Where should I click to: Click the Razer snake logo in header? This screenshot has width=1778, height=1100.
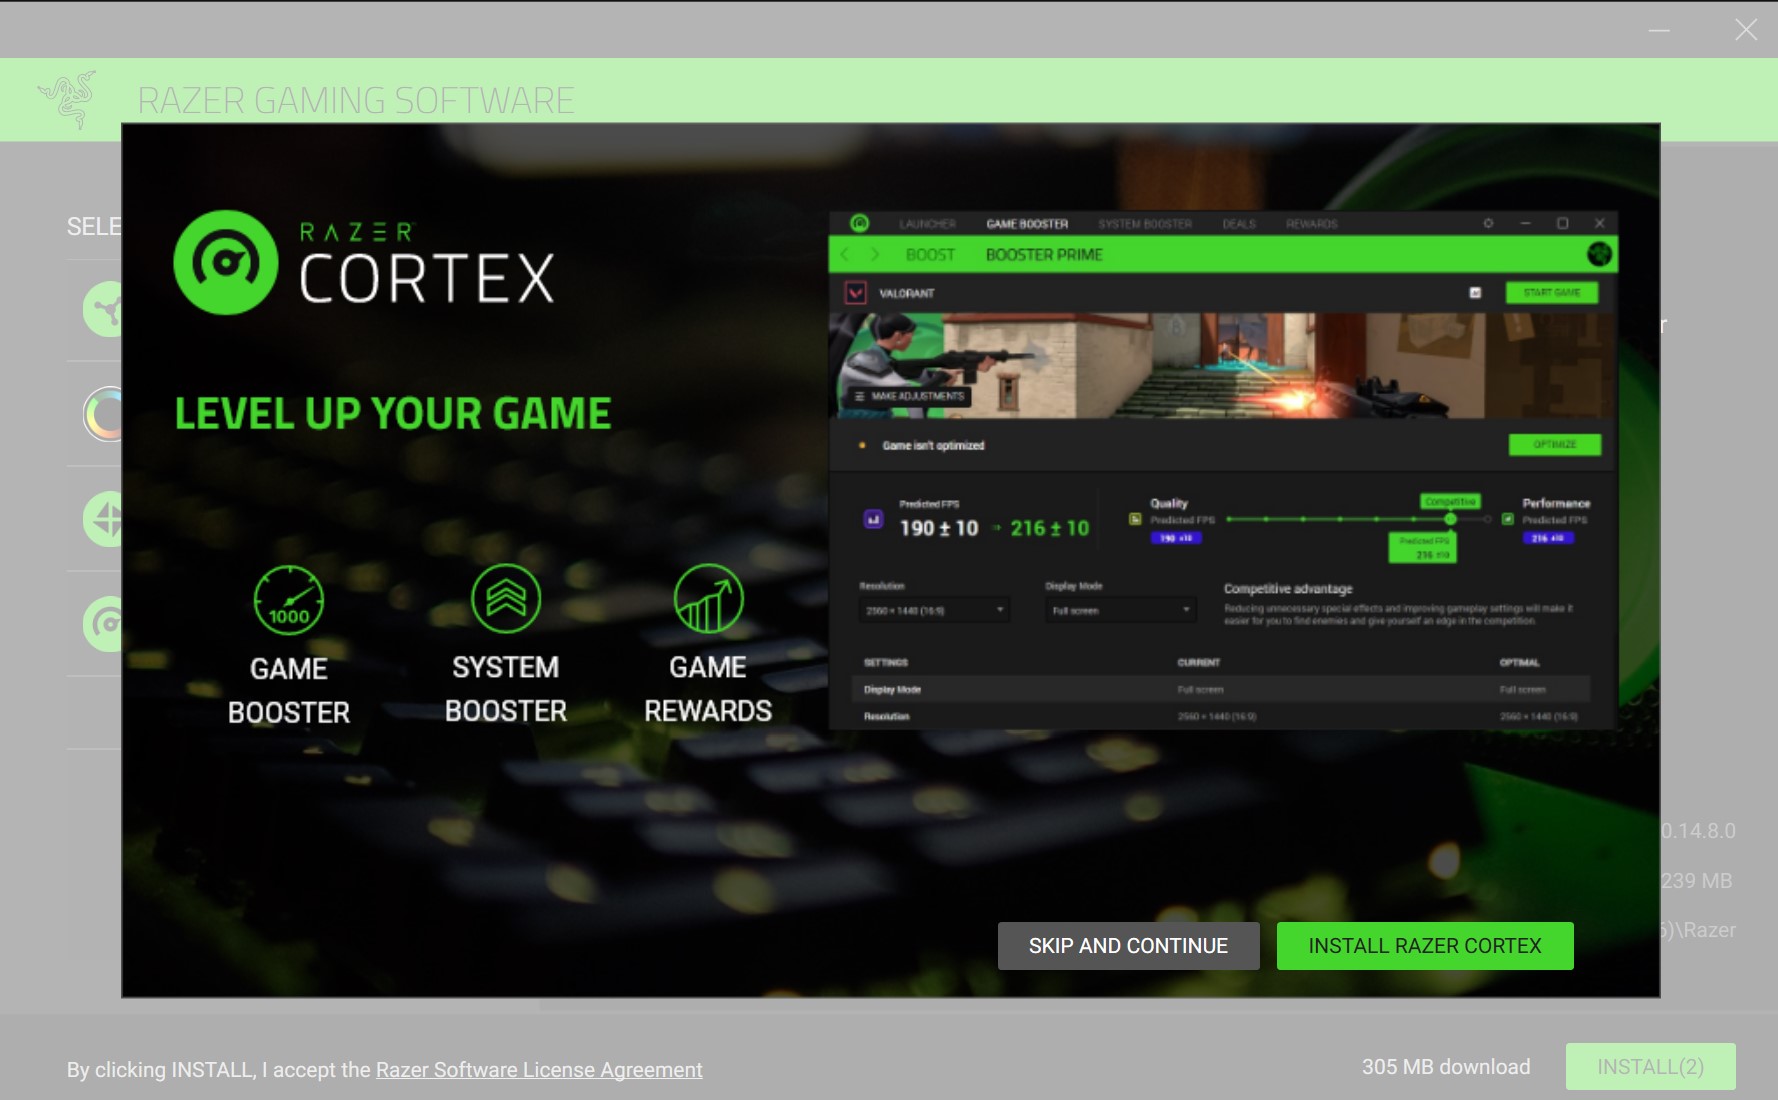(x=67, y=99)
